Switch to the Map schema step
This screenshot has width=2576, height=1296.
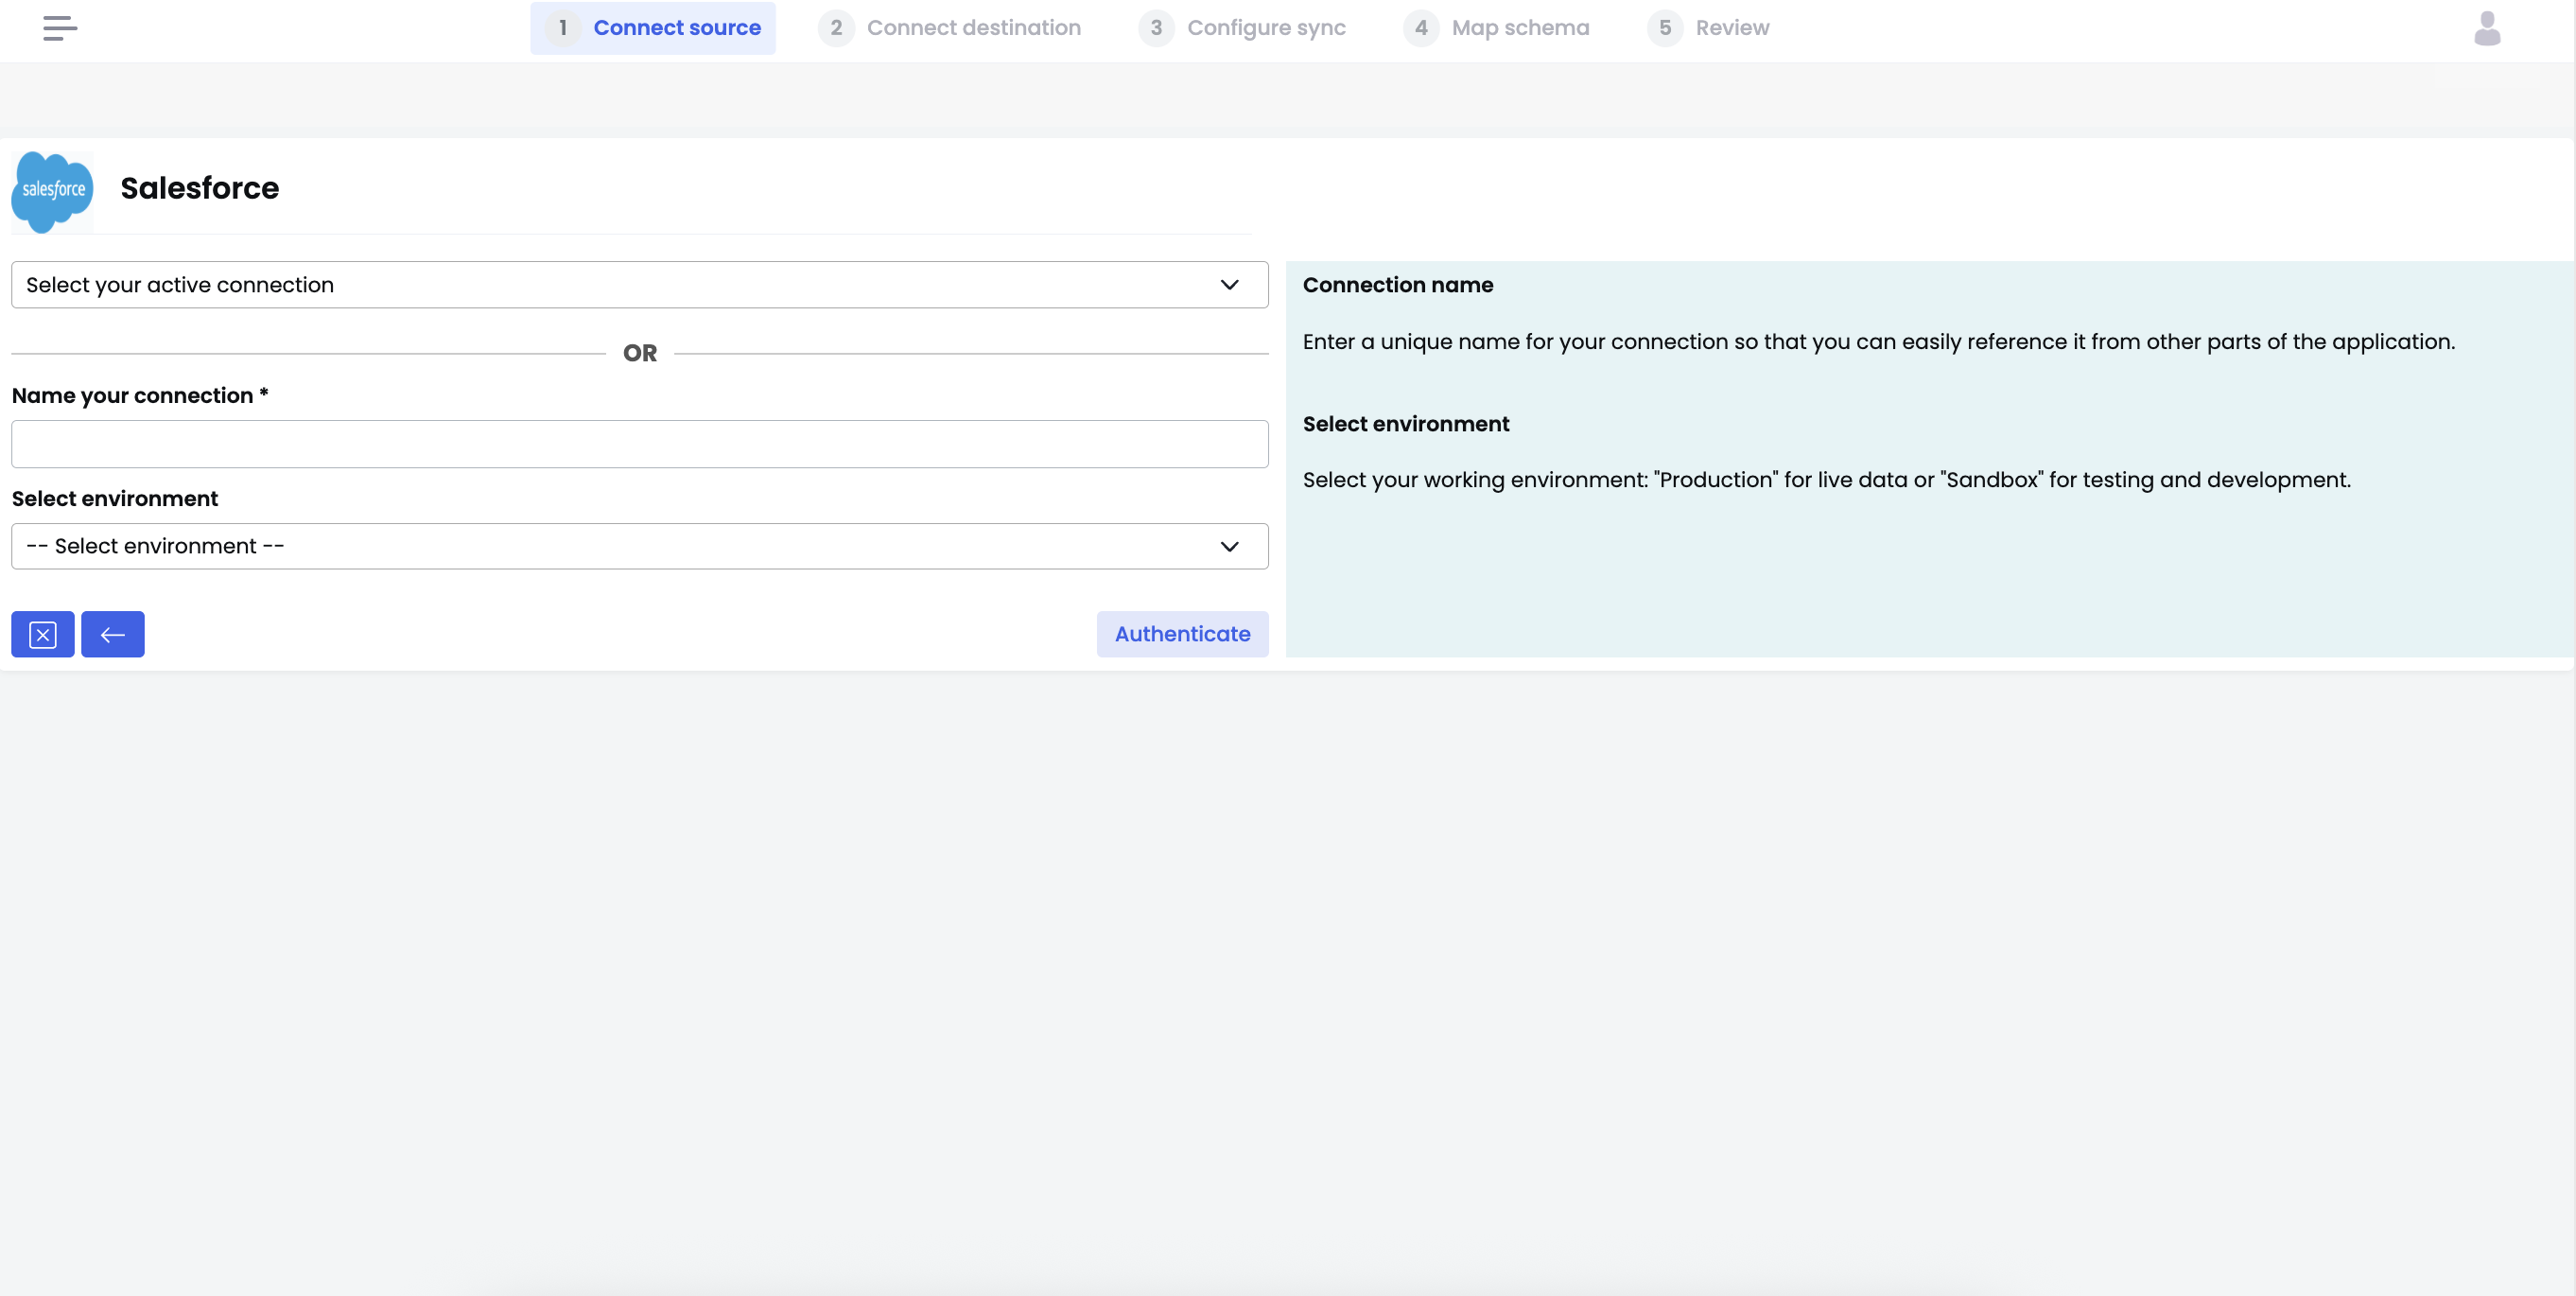[x=1497, y=28]
